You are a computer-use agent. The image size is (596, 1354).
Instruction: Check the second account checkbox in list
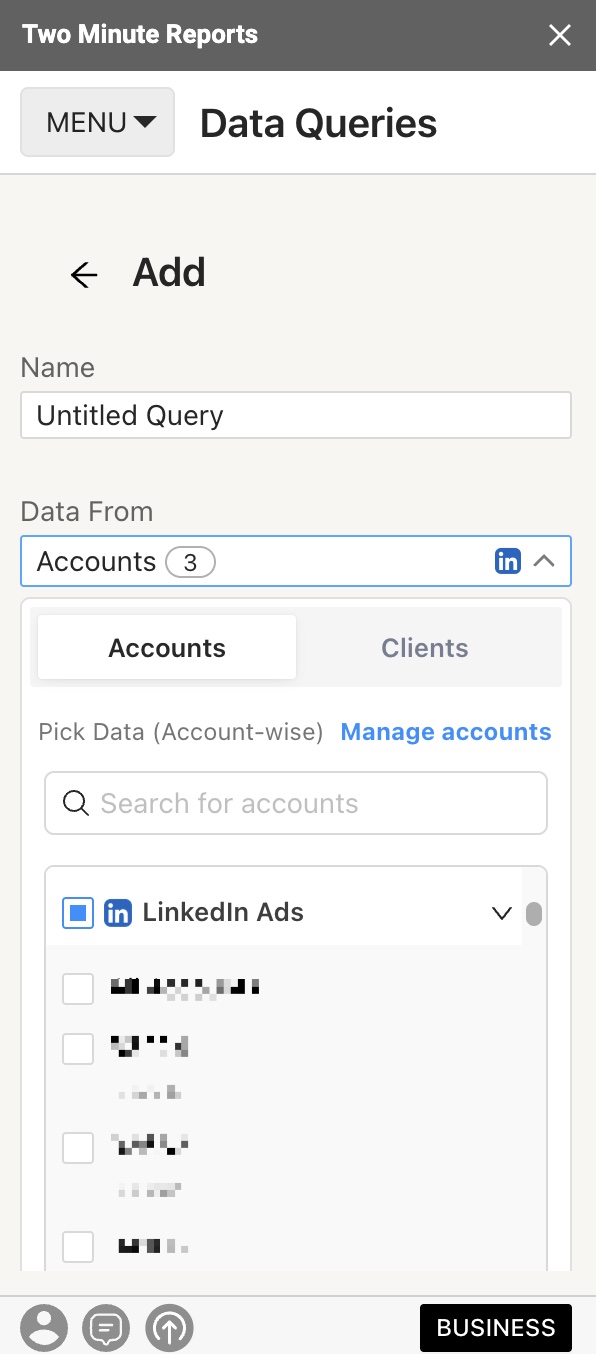click(78, 1048)
